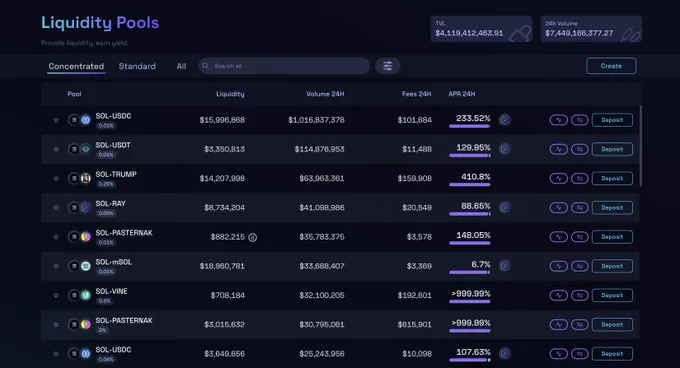
Task: Click rewards badge icon beside 107.63% APR
Action: [504, 354]
